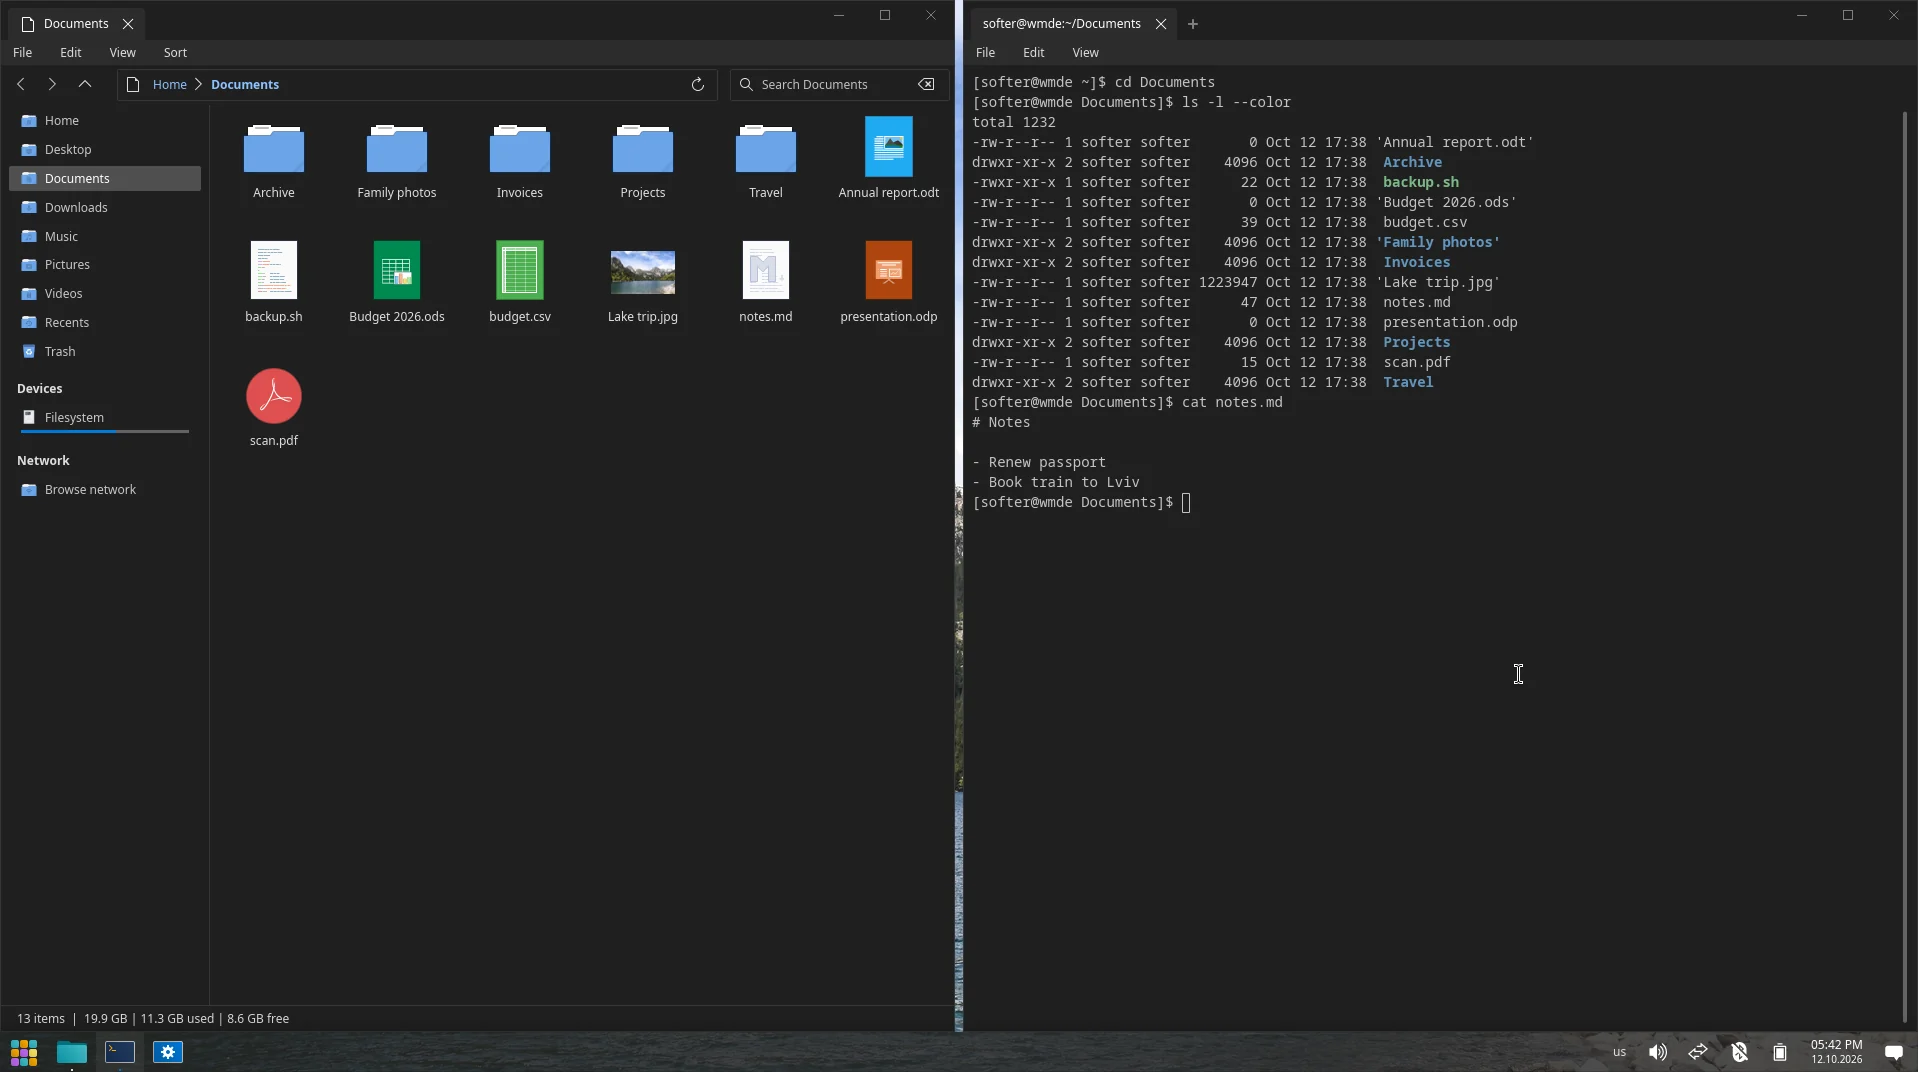Open the volume control in the tray
The width and height of the screenshot is (1918, 1072).
click(1658, 1052)
